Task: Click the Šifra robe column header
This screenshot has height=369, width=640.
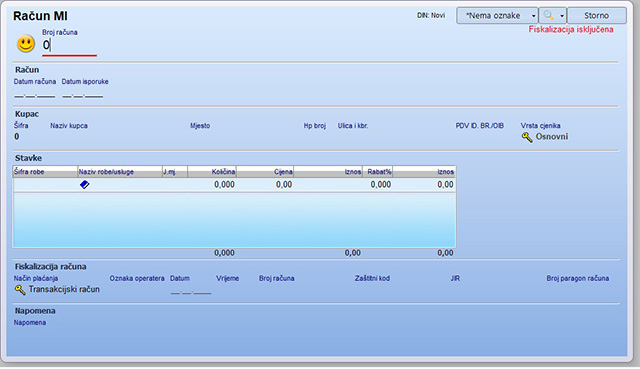Action: tap(45, 172)
